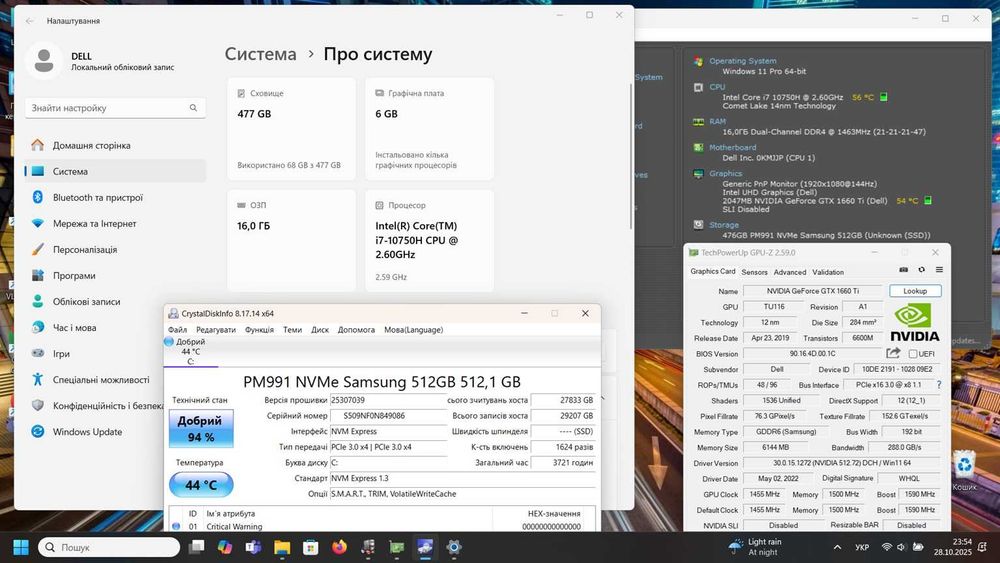Viewport: 1000px width, 563px height.
Task: Click the Добрий 94 % health button
Action: 201,428
